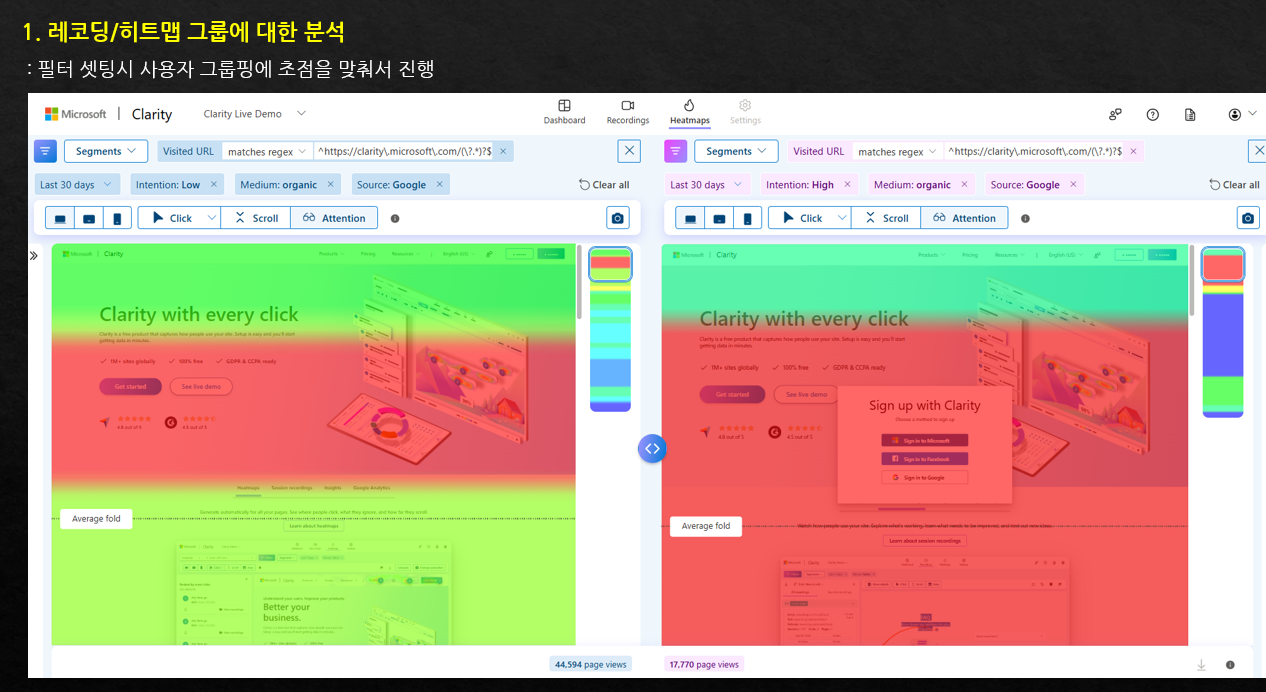
Task: Click the Average fold marker on left heatmap
Action: point(96,518)
